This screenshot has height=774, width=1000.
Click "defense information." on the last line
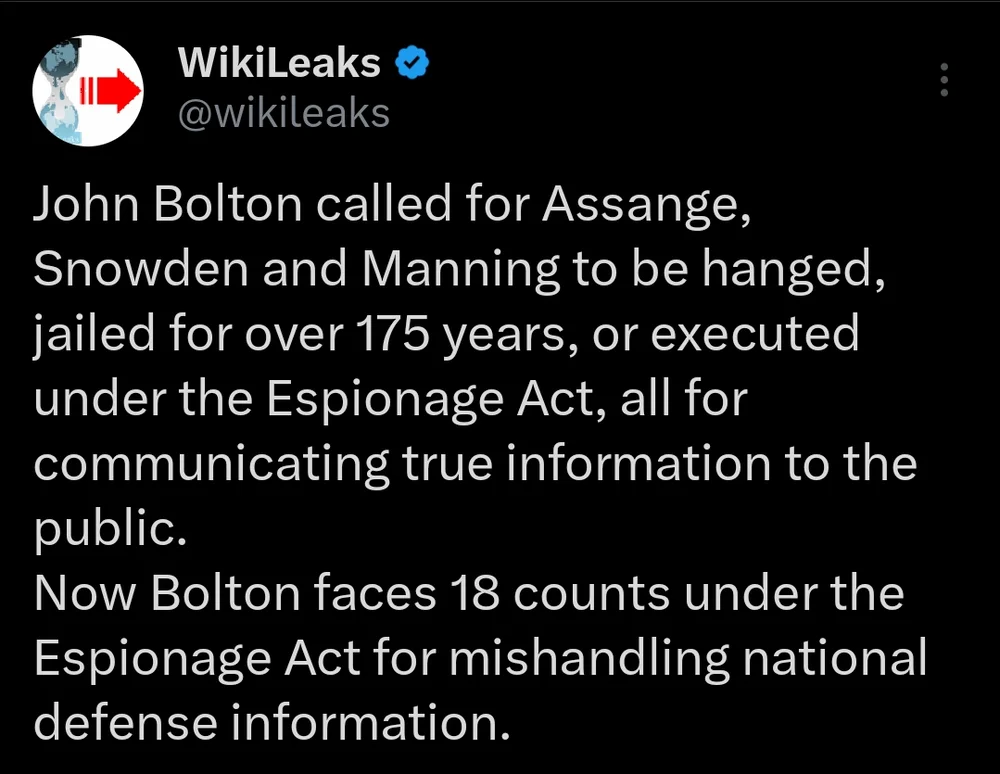pyautogui.click(x=265, y=723)
